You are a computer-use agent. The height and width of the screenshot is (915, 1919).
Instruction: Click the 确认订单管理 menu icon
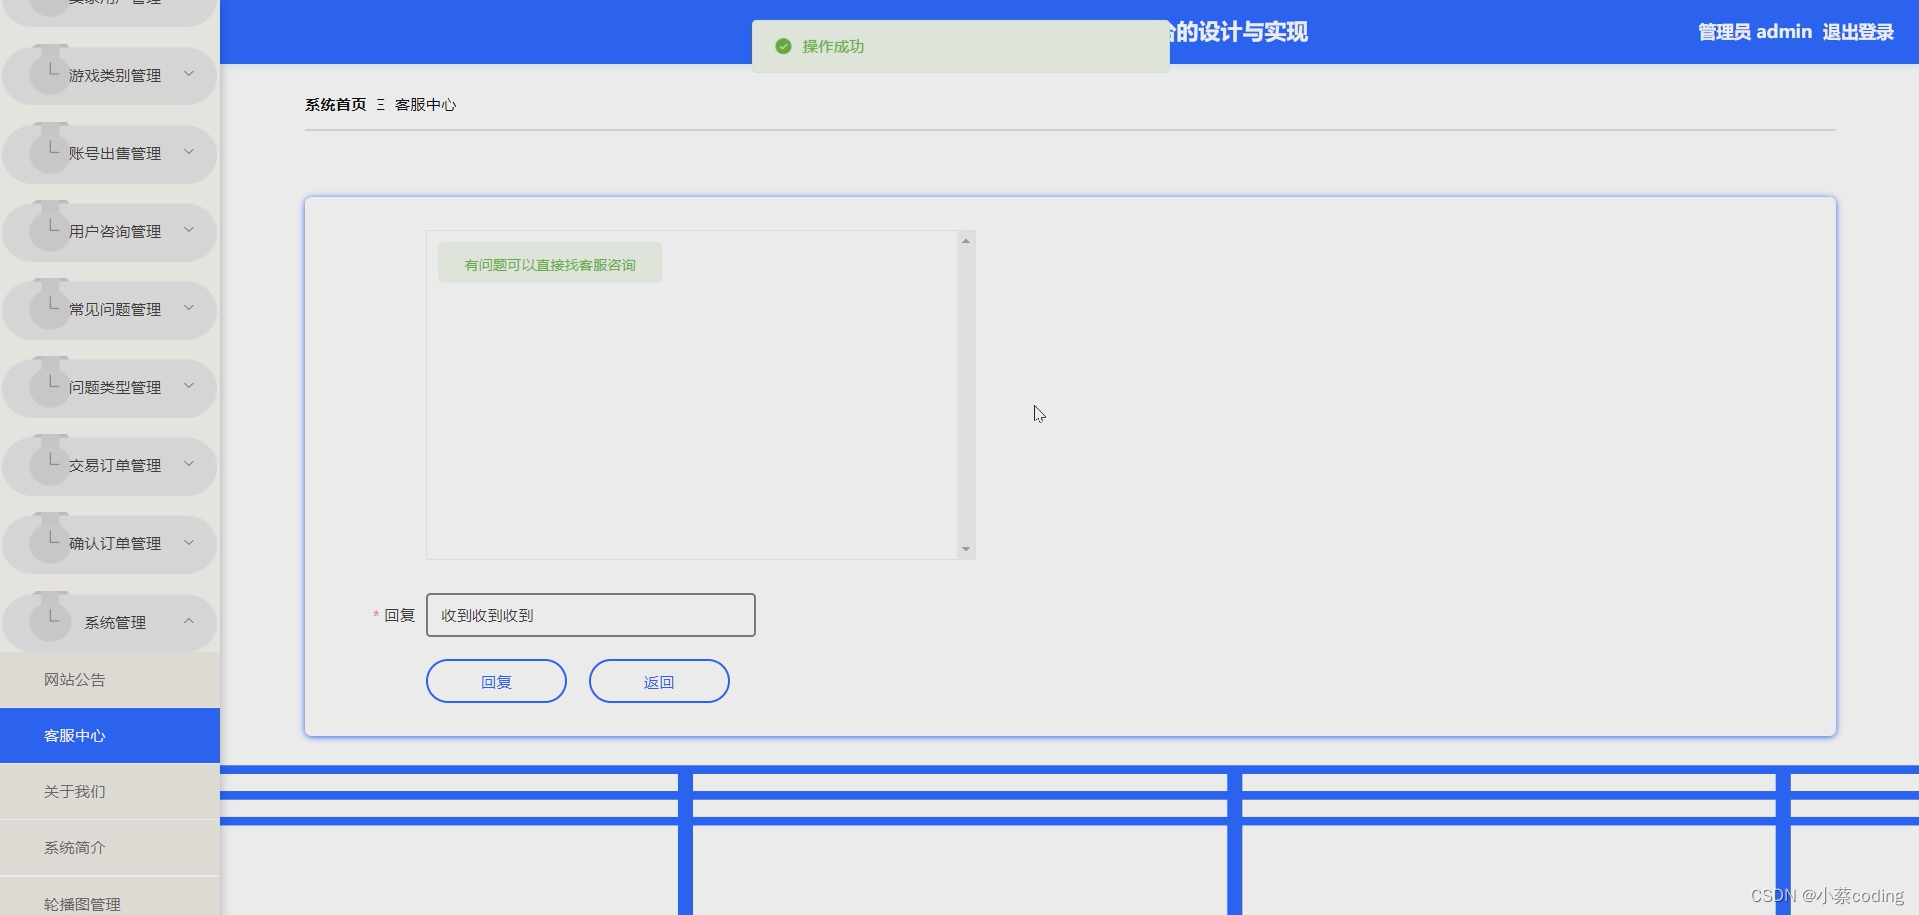point(50,539)
